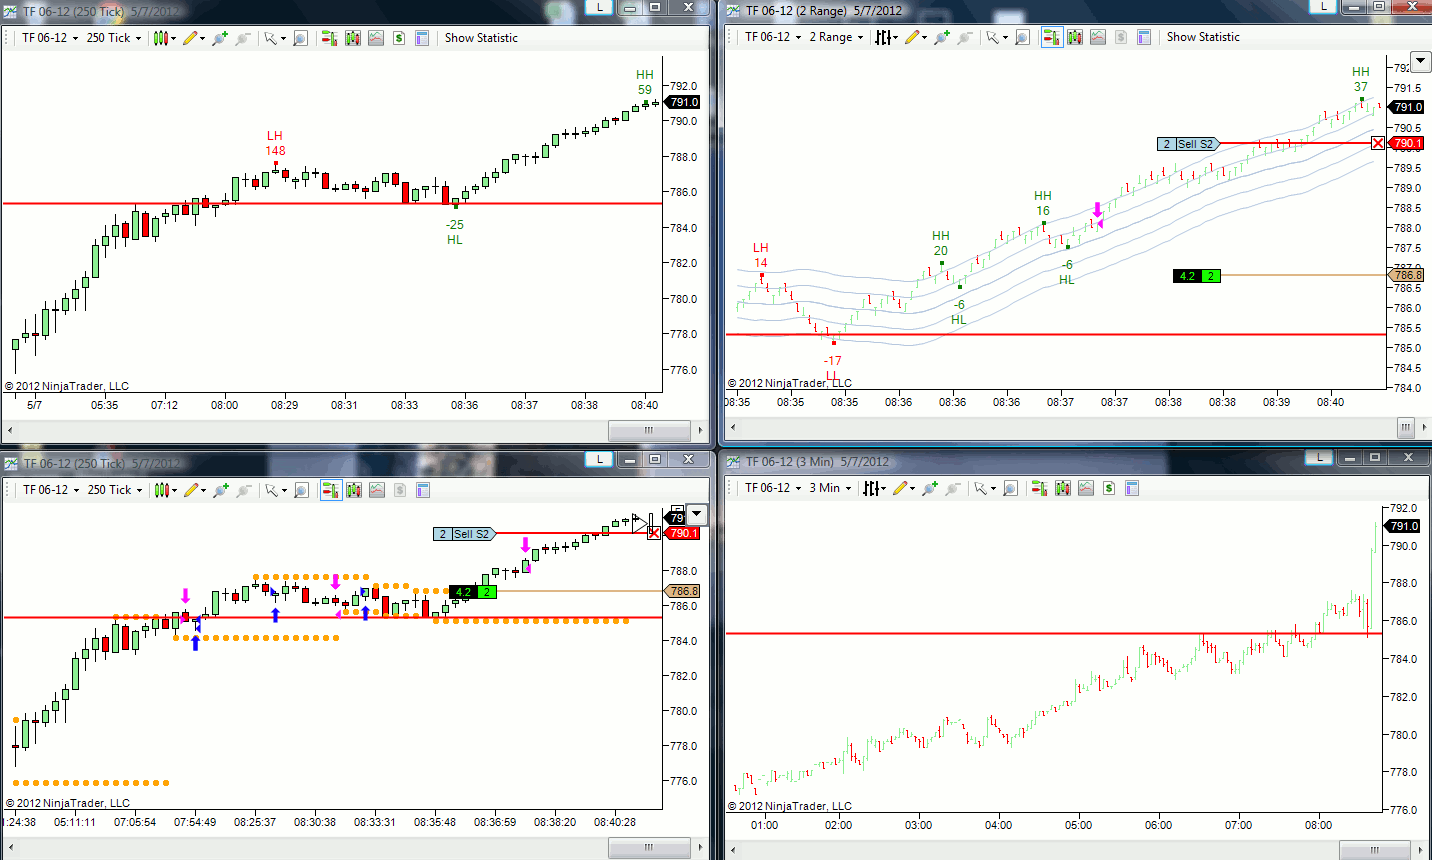This screenshot has width=1432, height=860.
Task: Click magnifier window icon in top 250 Tick chart
Action: click(300, 38)
